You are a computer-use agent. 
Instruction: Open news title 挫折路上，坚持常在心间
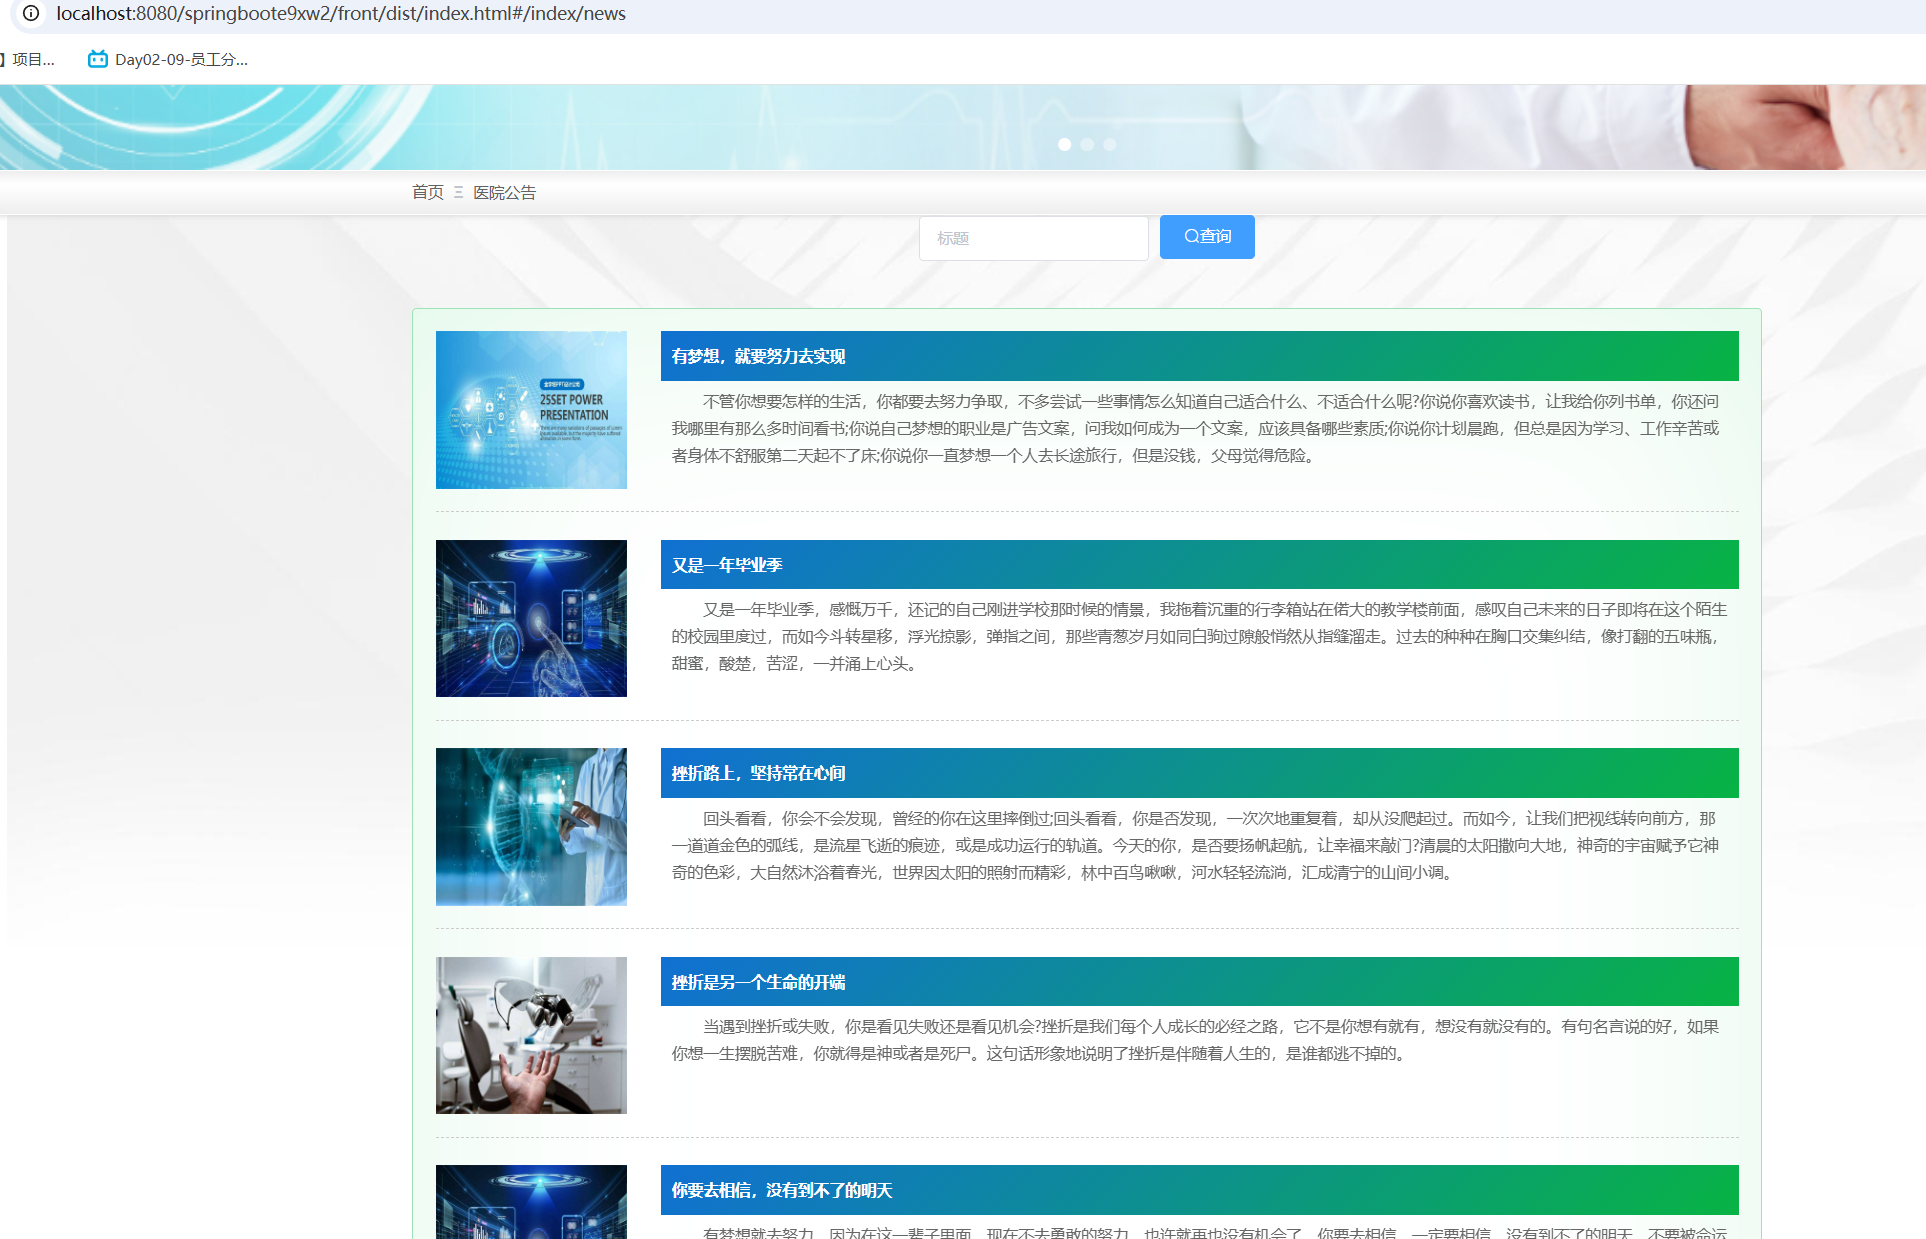759,773
